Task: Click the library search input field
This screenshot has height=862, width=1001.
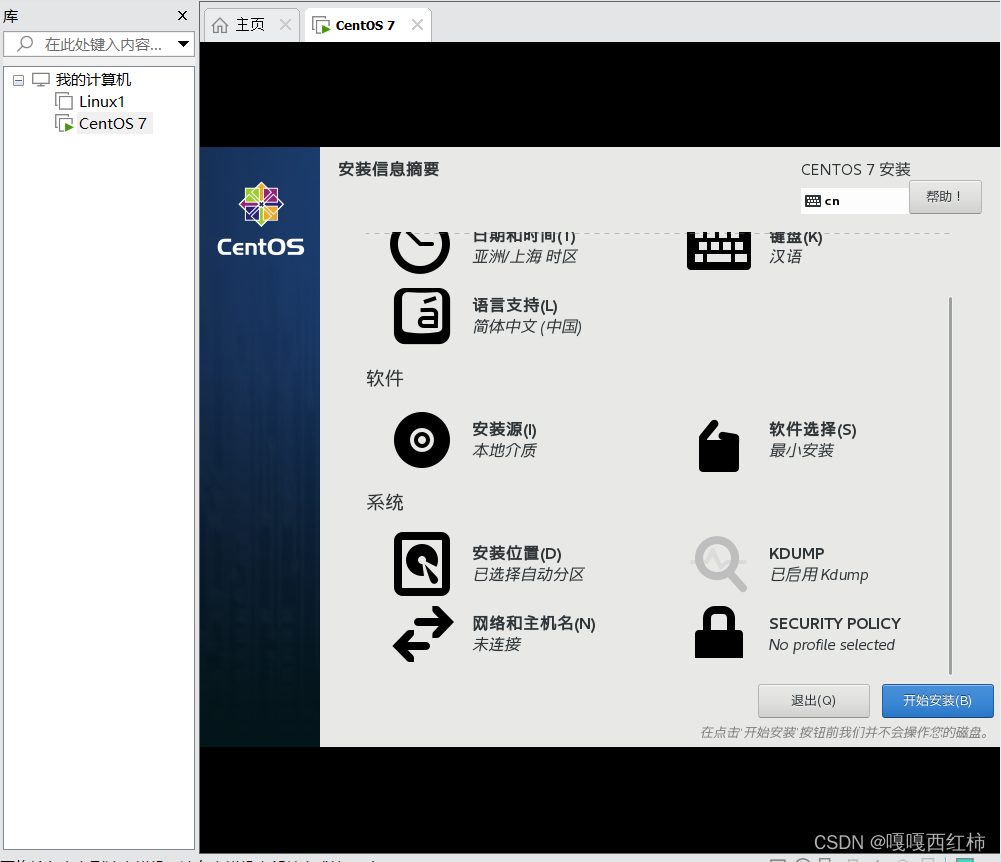Action: point(99,44)
